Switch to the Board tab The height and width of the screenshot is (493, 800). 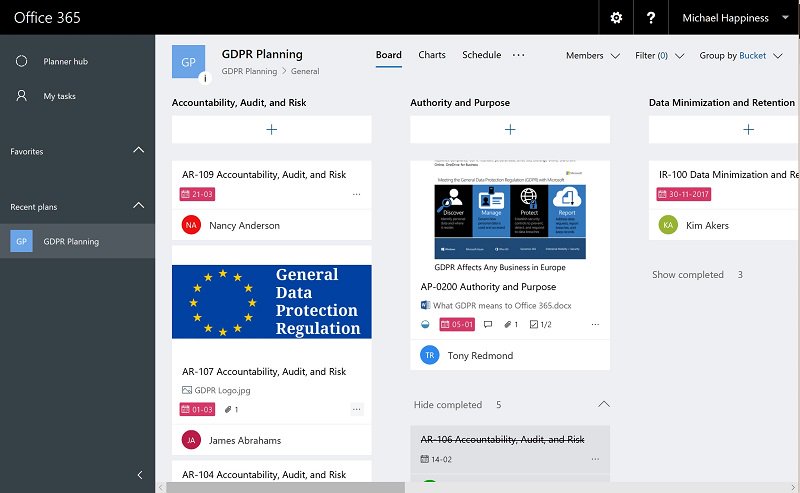tap(389, 55)
